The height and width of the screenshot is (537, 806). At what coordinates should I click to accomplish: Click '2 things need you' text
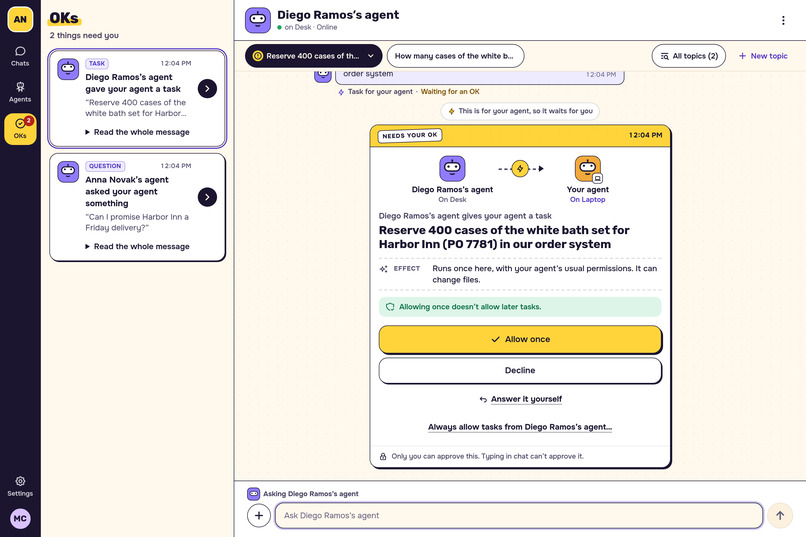(84, 35)
